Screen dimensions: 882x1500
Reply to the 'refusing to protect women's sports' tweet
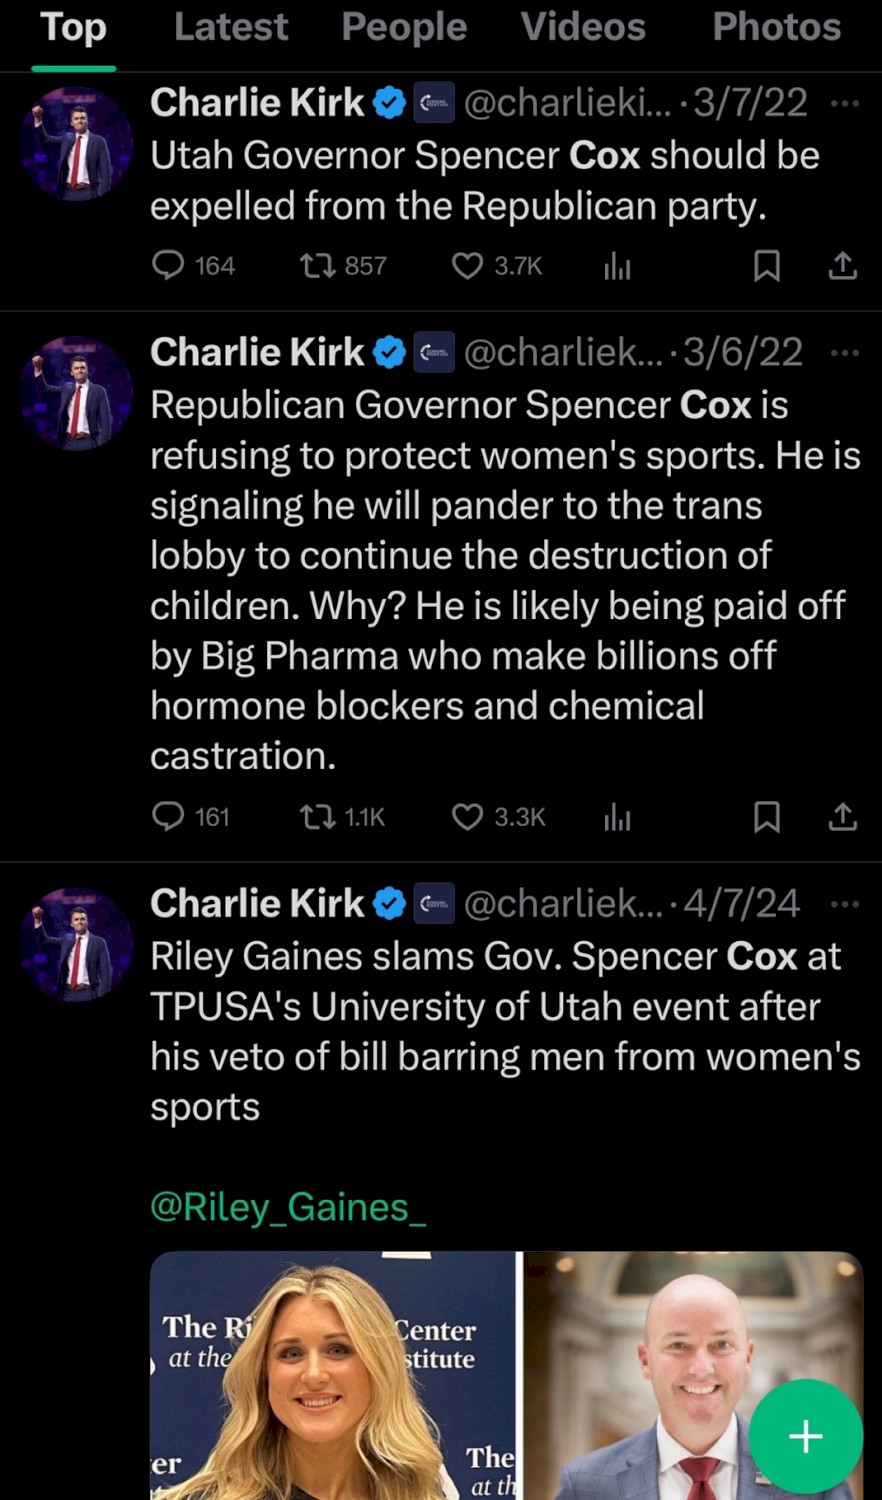(x=168, y=817)
